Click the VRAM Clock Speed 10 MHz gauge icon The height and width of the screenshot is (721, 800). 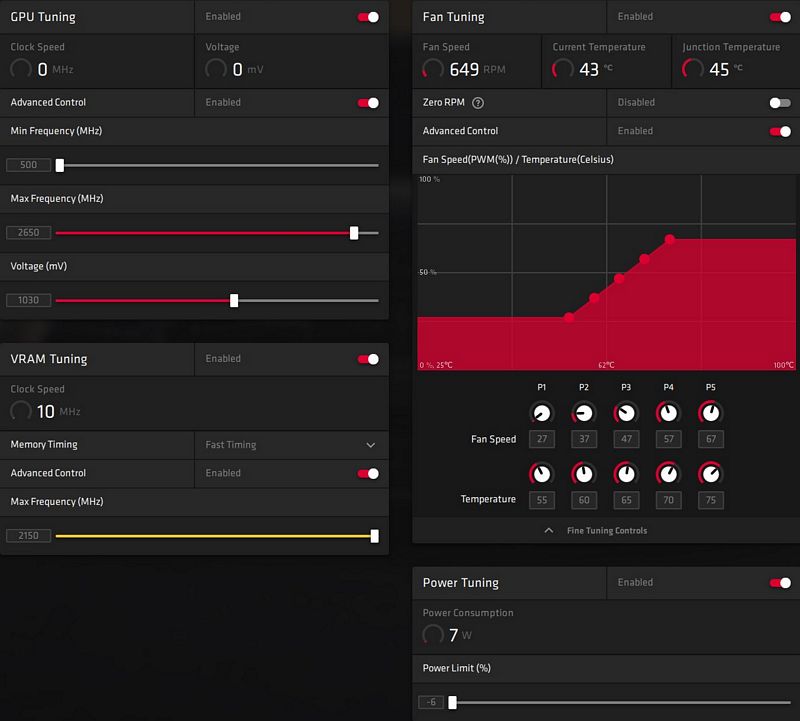pos(21,411)
